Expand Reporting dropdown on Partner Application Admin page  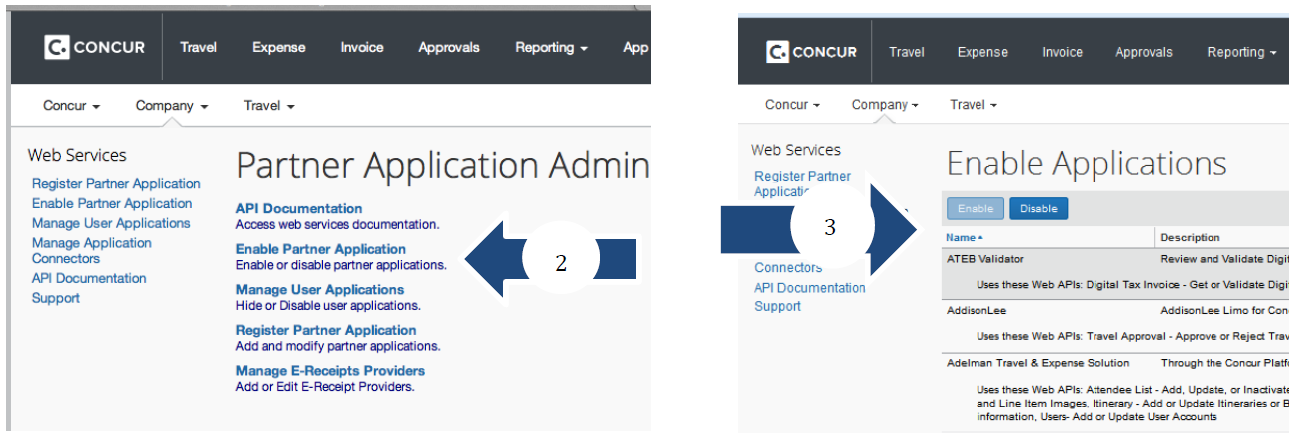[x=551, y=47]
